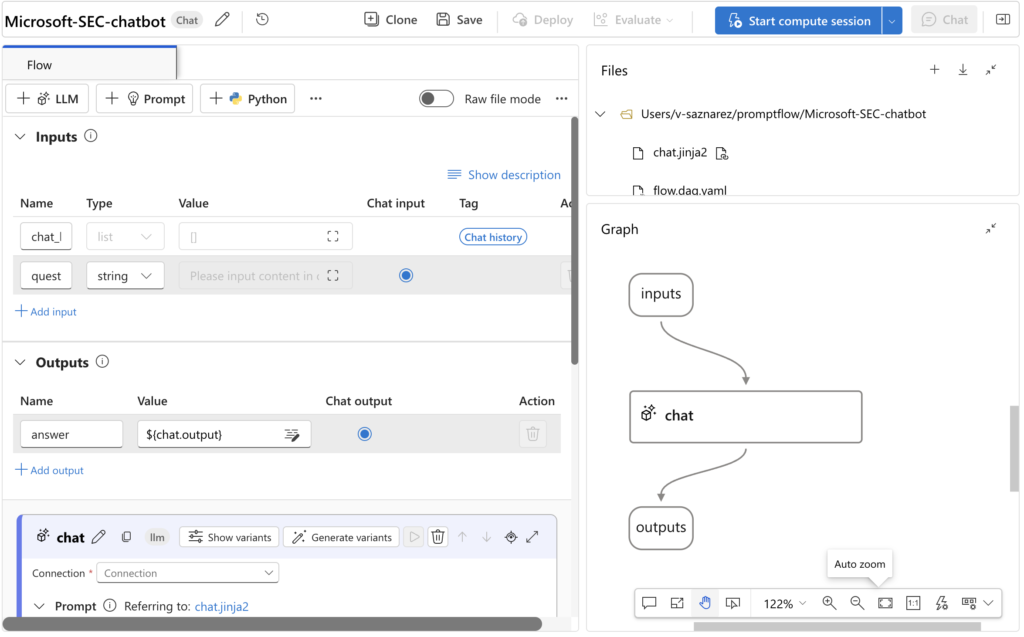Select quest as the chat input
Screen dimensions: 1024x637
pos(405,275)
